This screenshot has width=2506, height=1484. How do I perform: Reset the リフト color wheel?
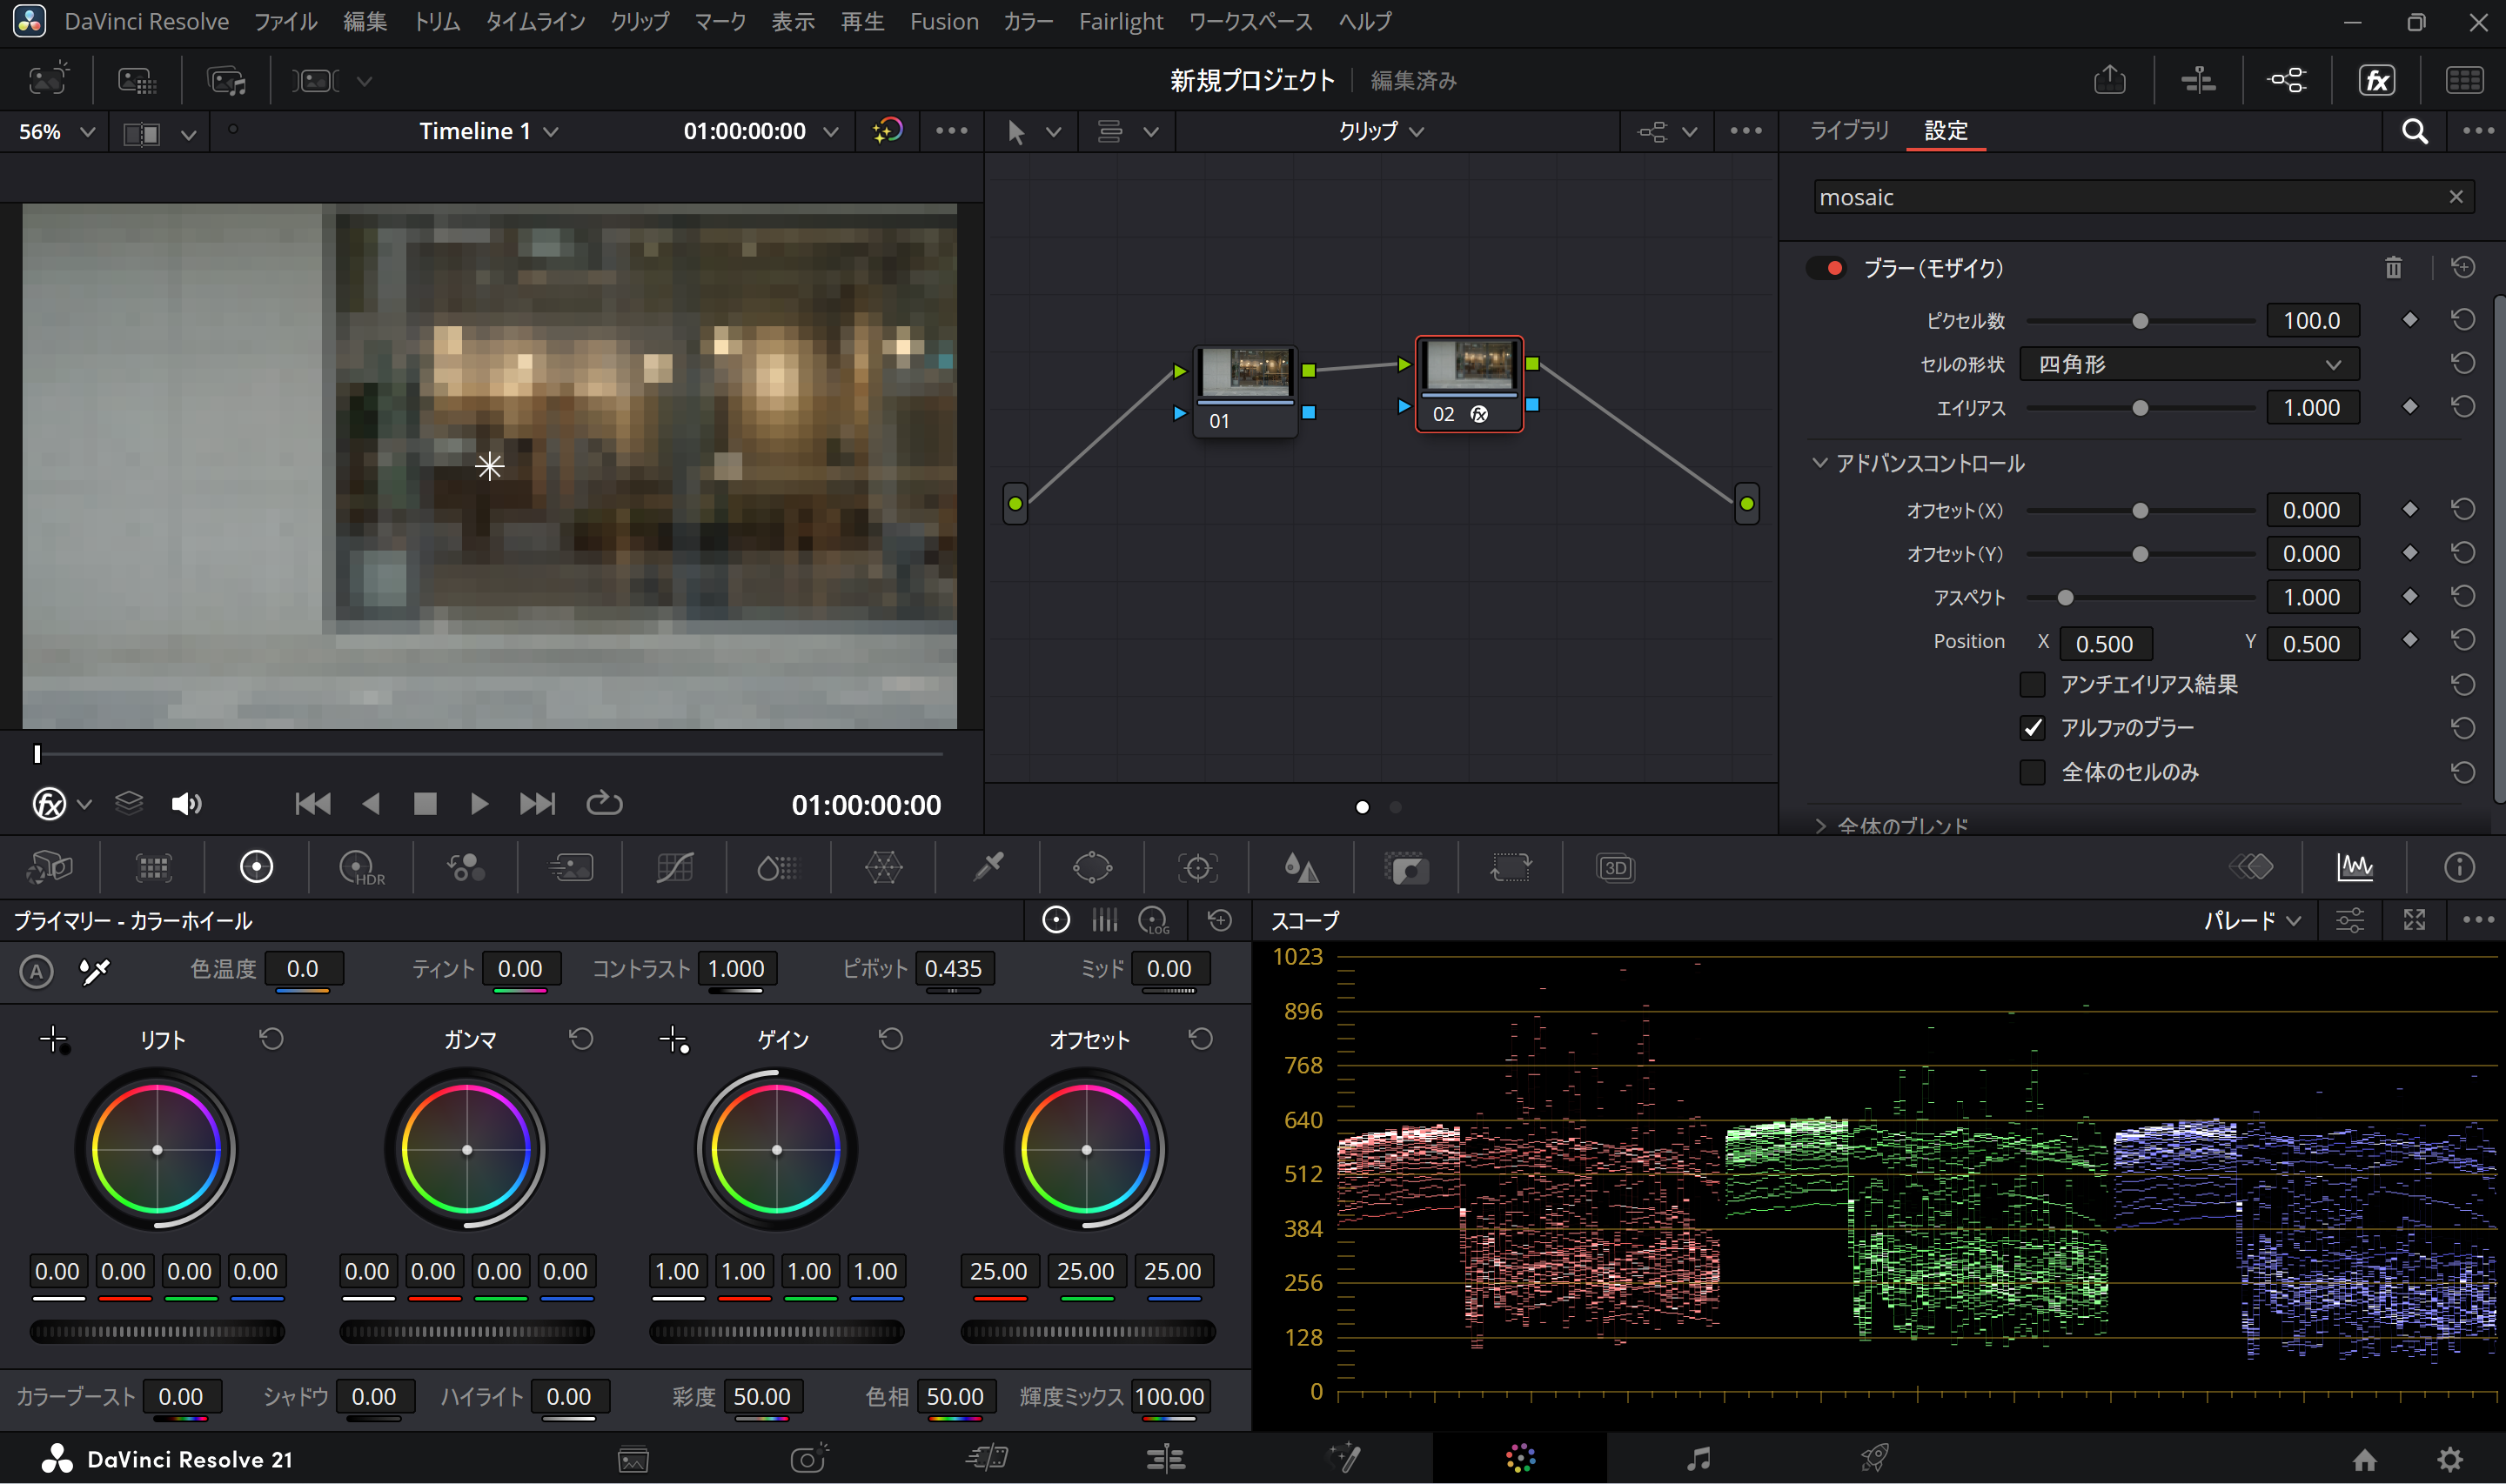[272, 1039]
